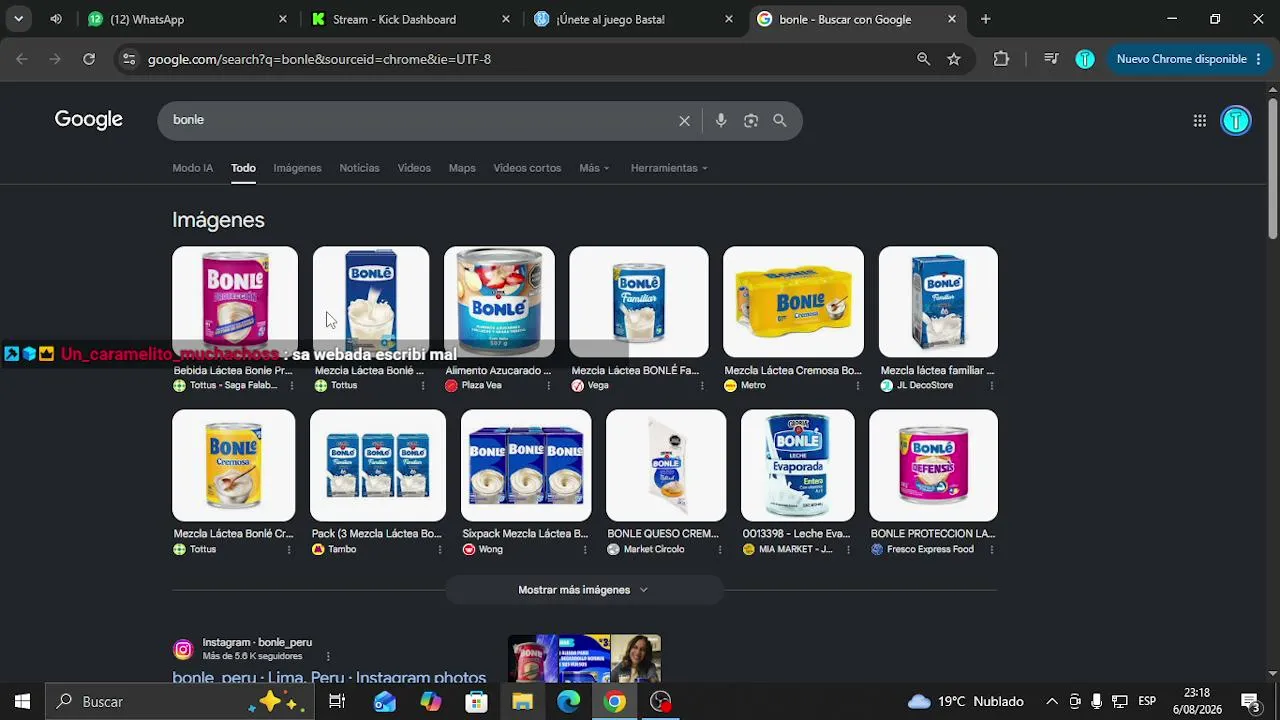Show hidden system tray icons
The width and height of the screenshot is (1280, 720).
point(1052,702)
